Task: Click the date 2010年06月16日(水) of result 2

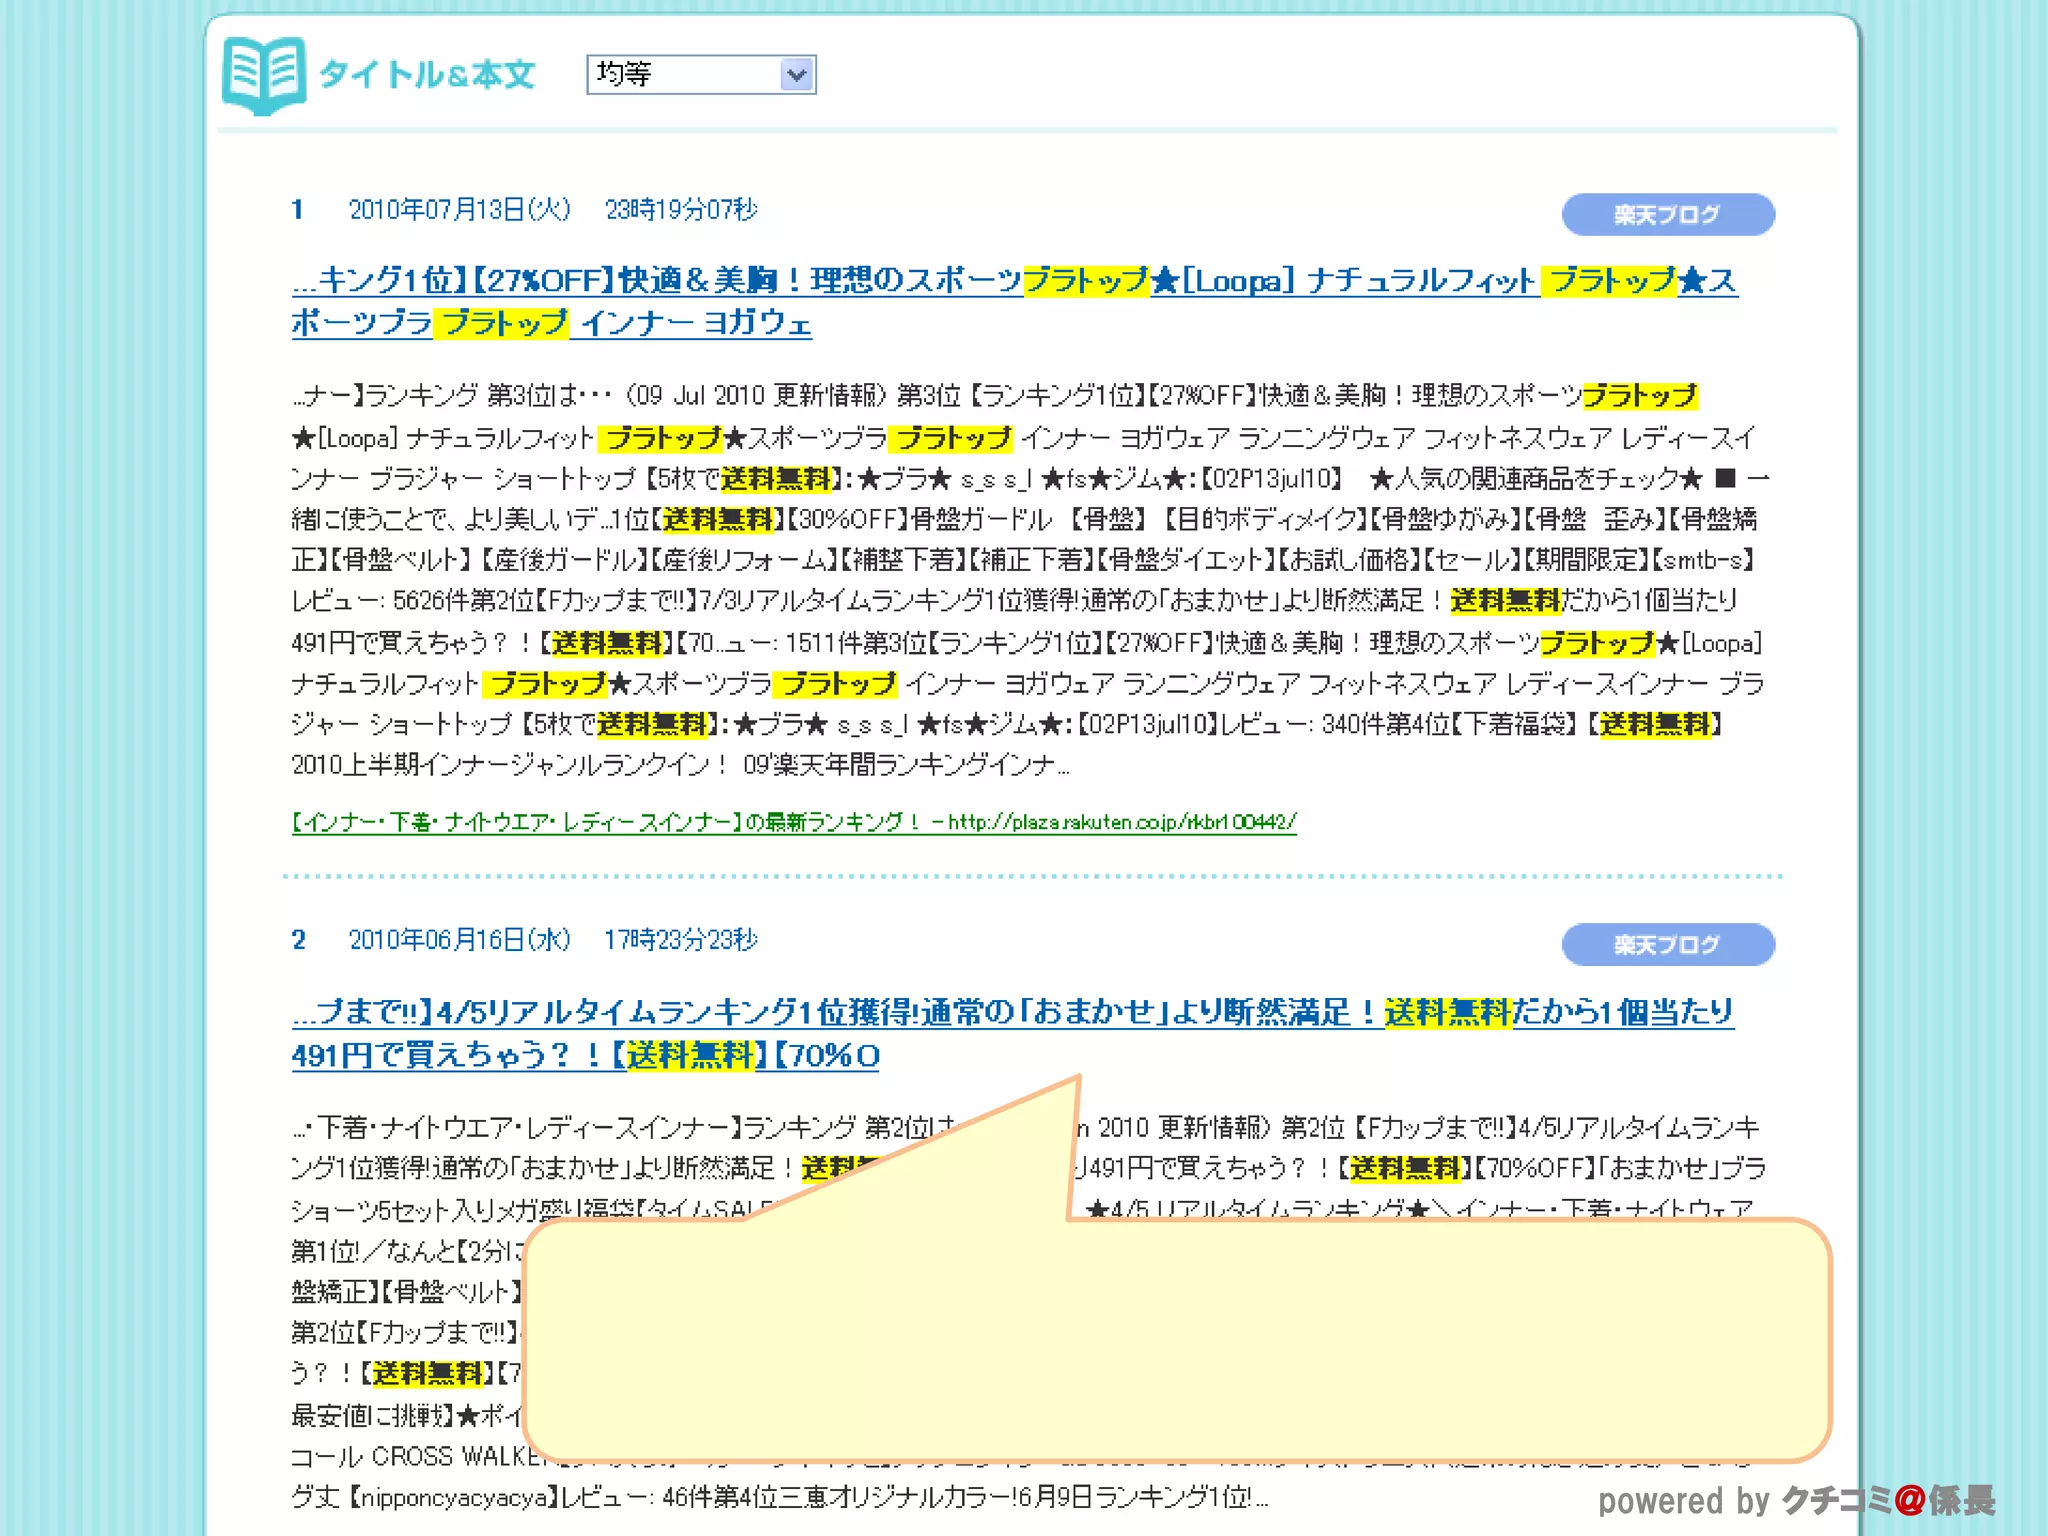Action: (x=459, y=940)
